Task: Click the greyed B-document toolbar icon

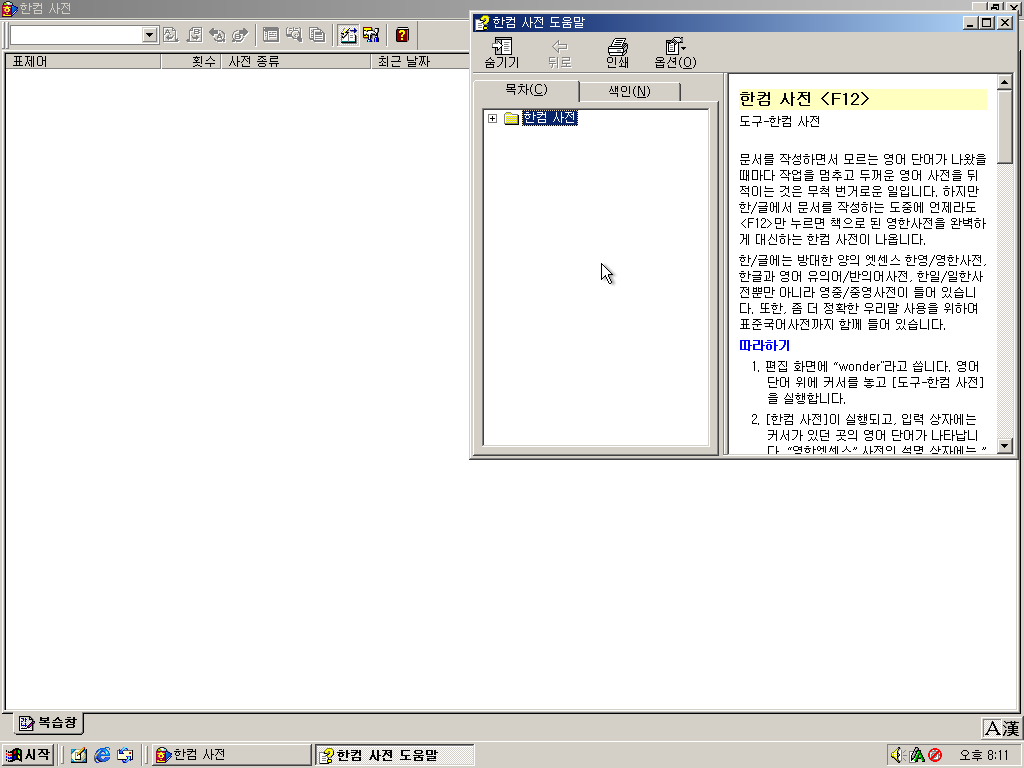Action: click(x=194, y=35)
